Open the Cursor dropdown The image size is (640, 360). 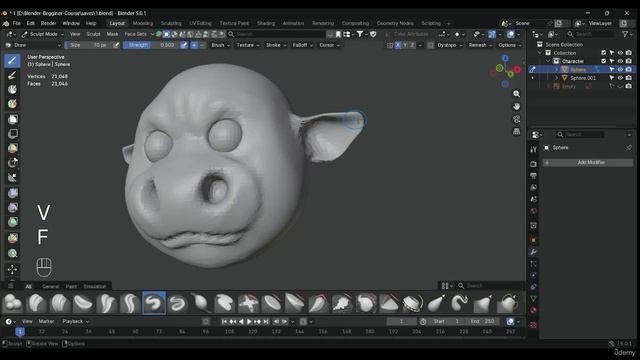(329, 45)
